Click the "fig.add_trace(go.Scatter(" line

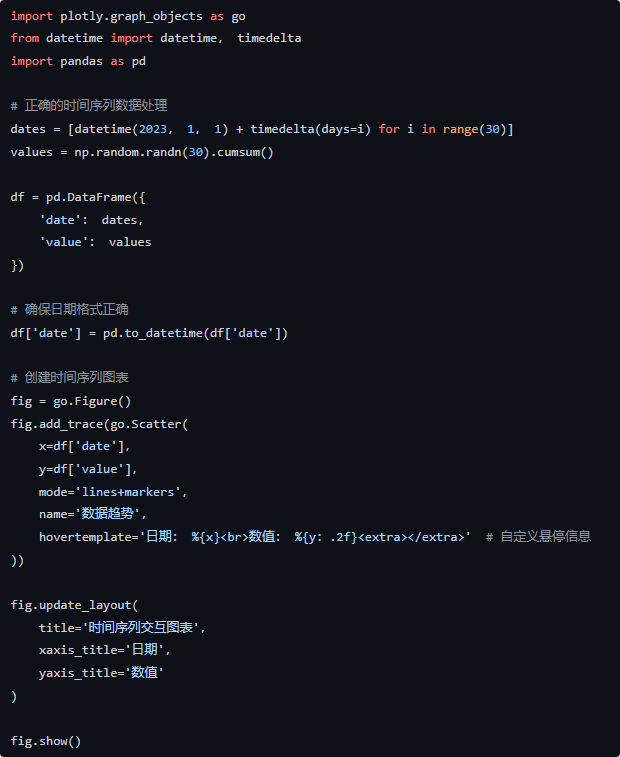point(99,423)
